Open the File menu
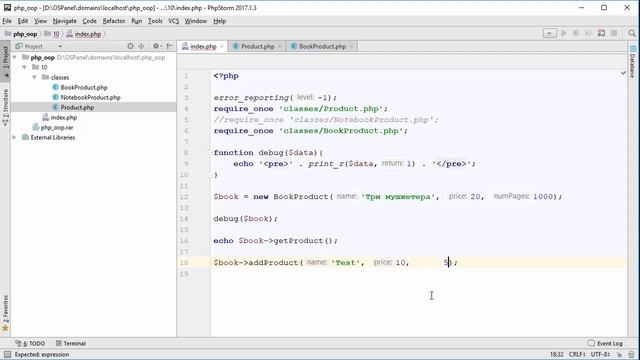 [7, 21]
